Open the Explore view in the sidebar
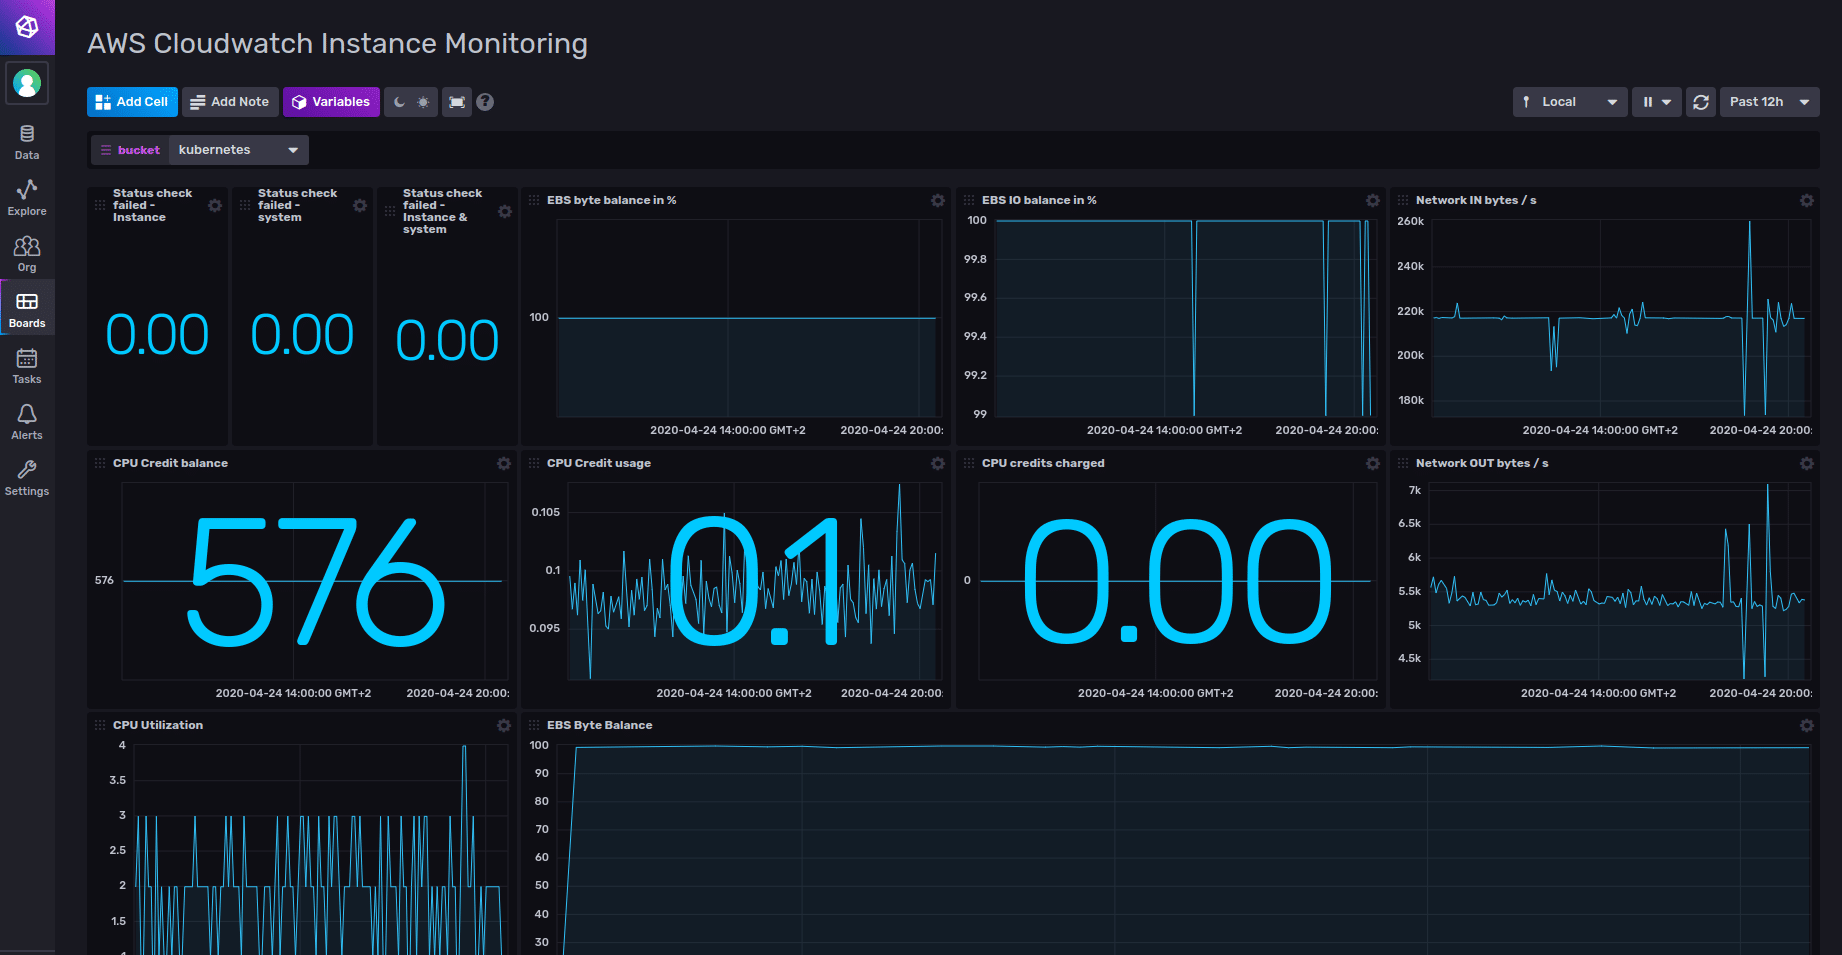Viewport: 1842px width, 955px height. (26, 196)
